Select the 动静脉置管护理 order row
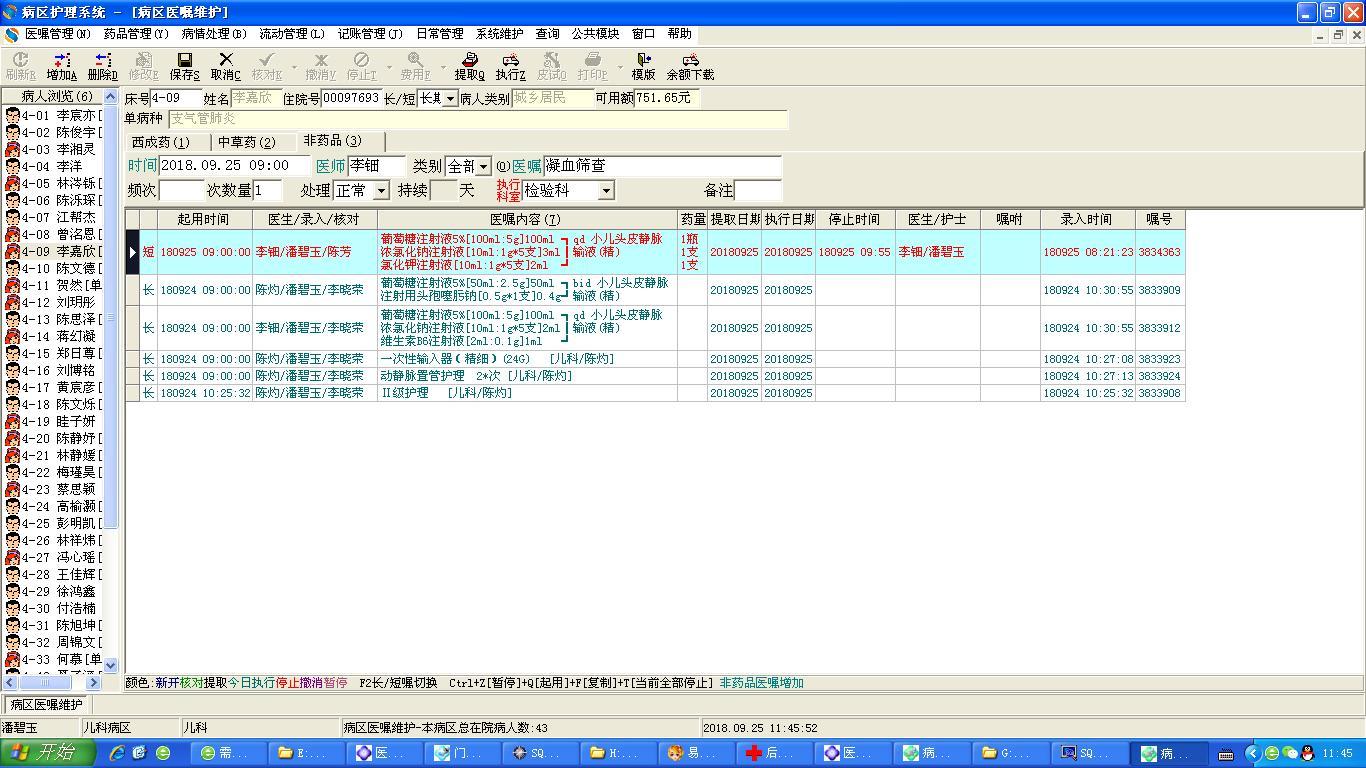 click(655, 376)
